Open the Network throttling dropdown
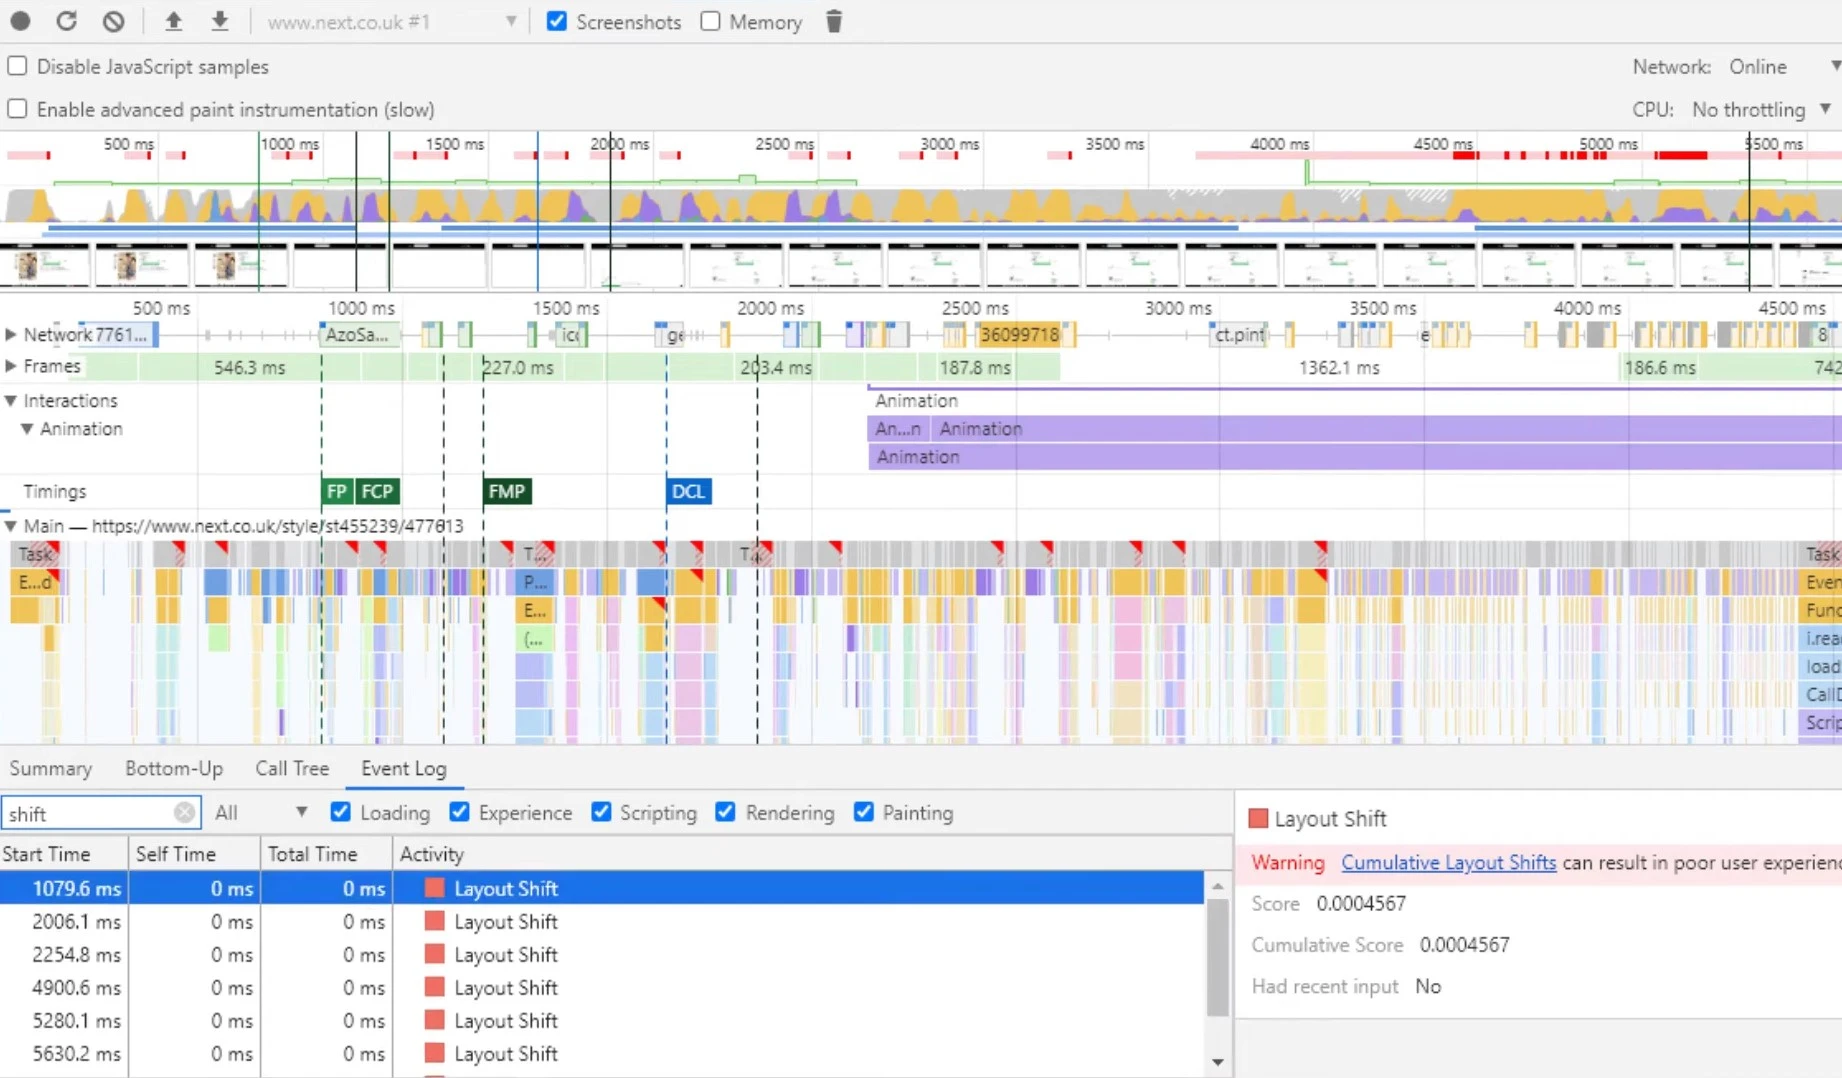The height and width of the screenshot is (1078, 1842). 1784,66
